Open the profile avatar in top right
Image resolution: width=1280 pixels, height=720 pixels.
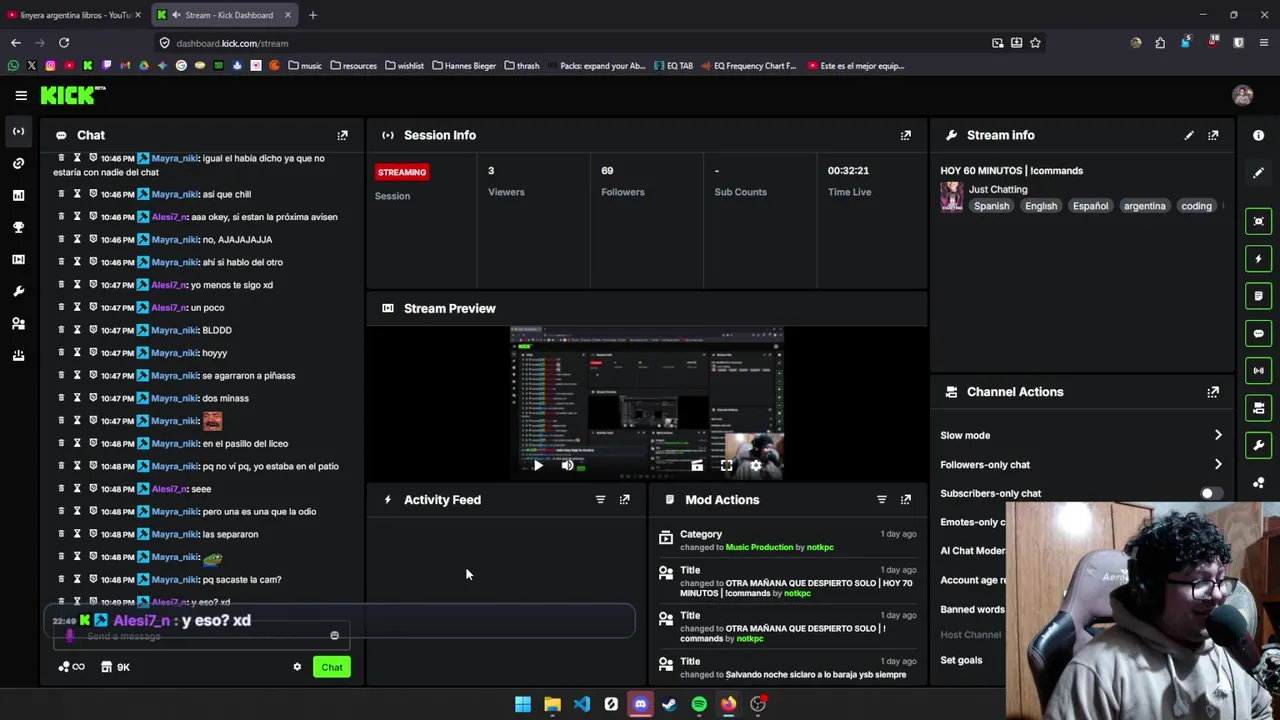click(1243, 95)
